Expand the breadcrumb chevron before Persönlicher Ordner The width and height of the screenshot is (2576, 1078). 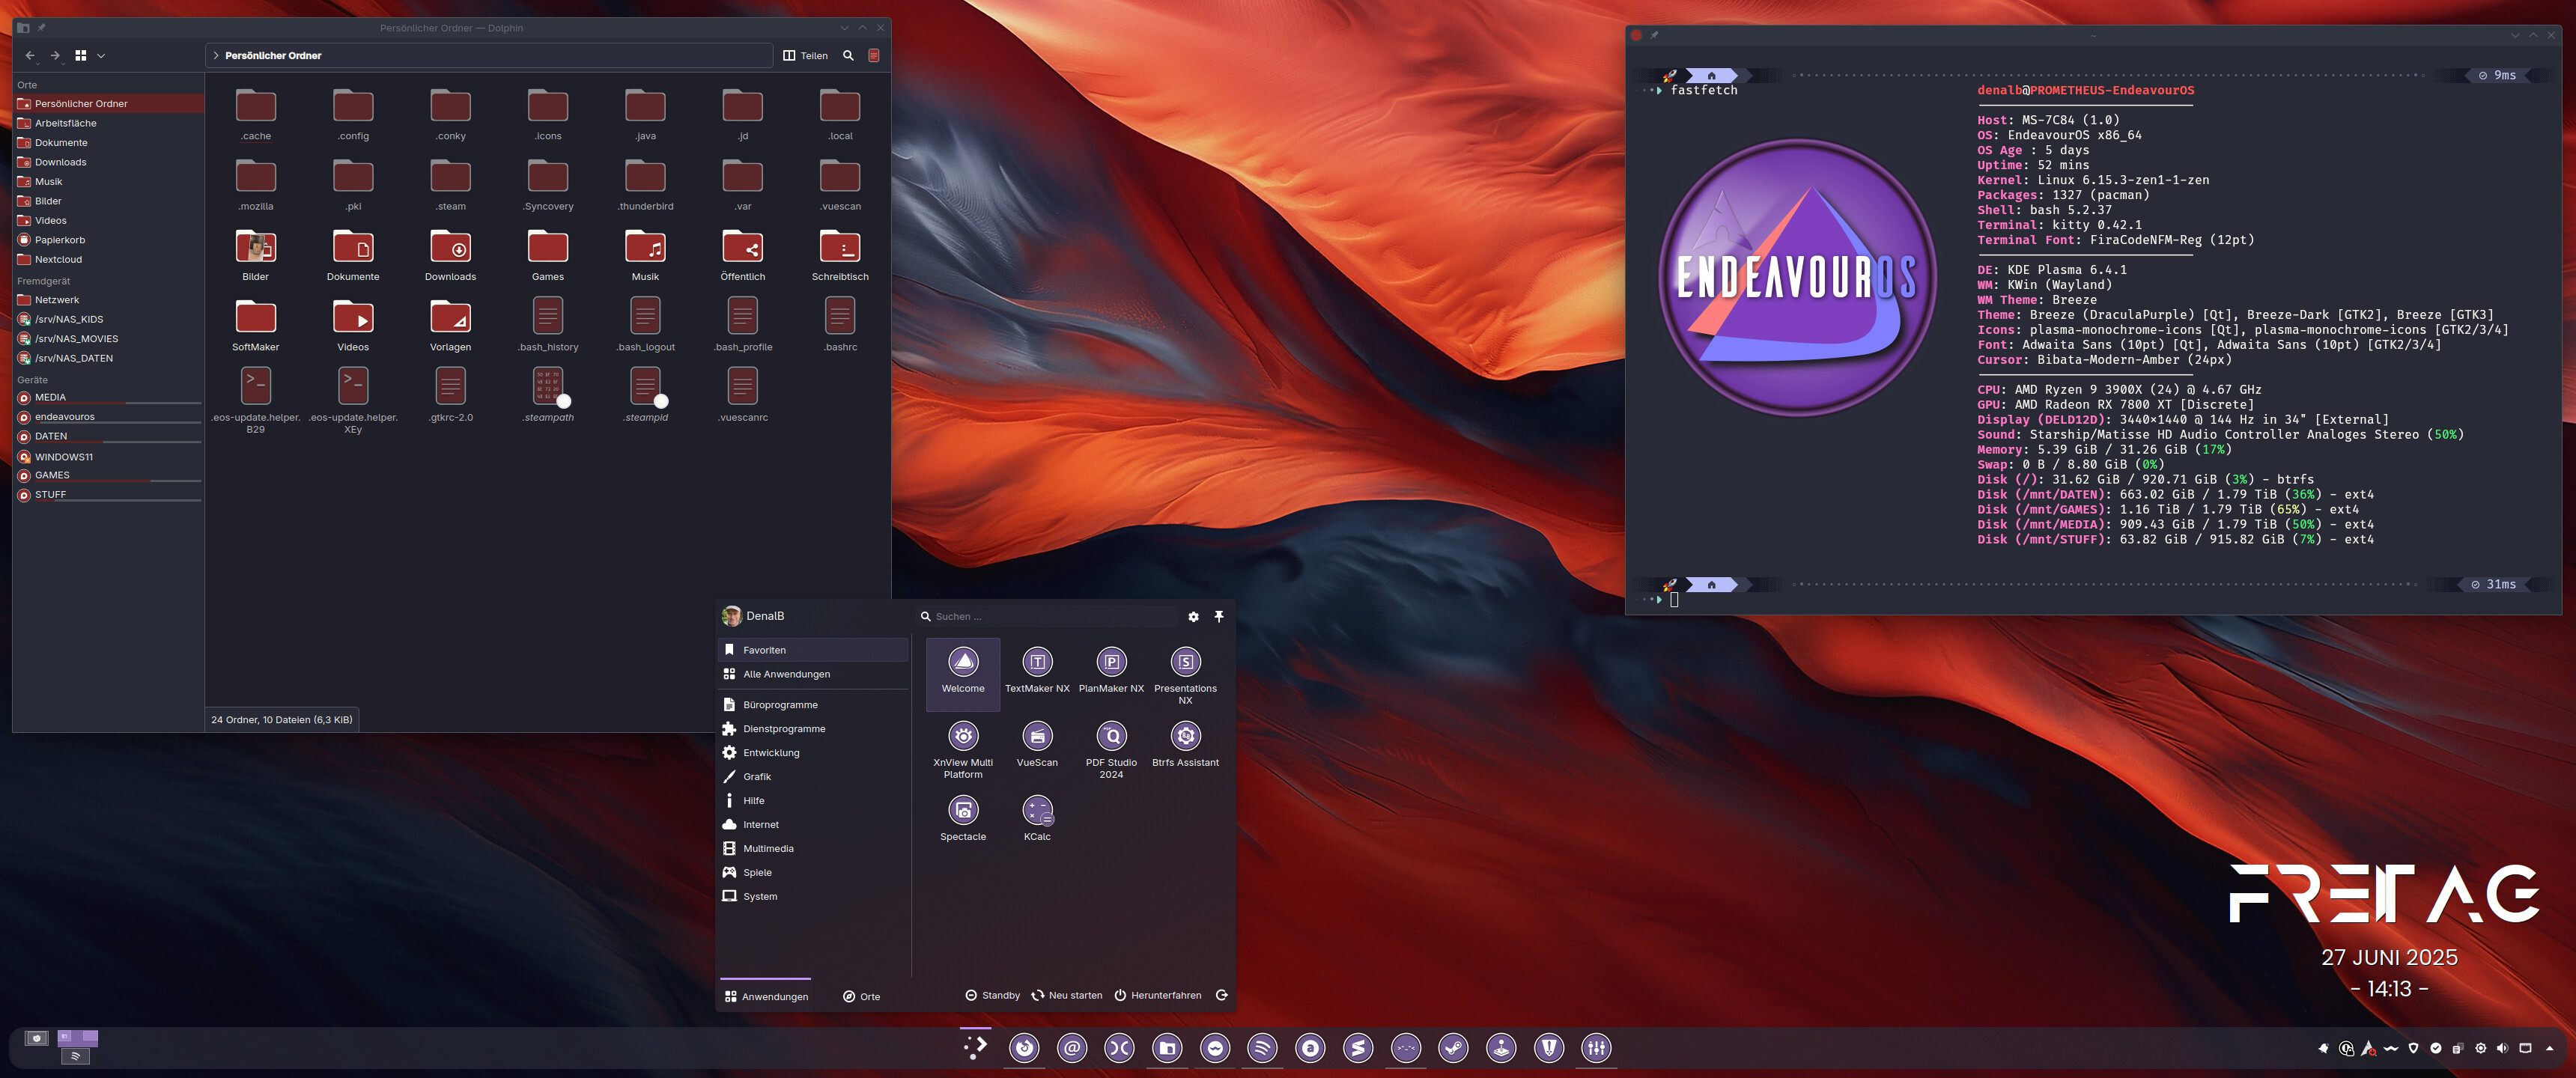[216, 56]
